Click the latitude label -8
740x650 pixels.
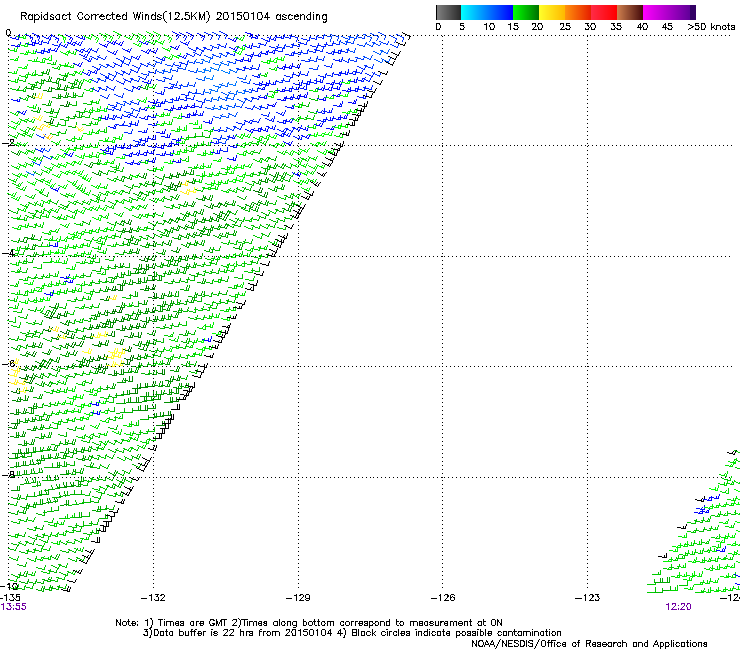pos(8,474)
